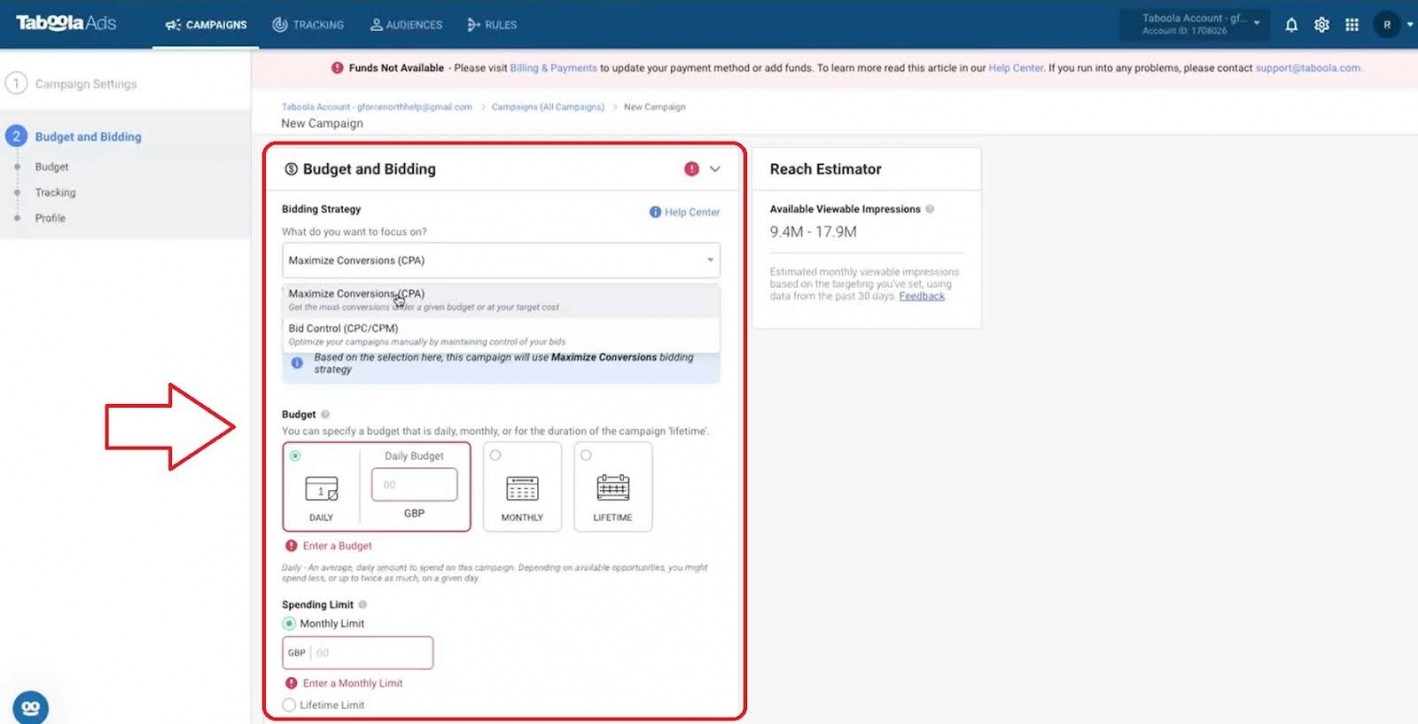Go to Budget and Bidding step
Image resolution: width=1418 pixels, height=724 pixels.
[88, 137]
